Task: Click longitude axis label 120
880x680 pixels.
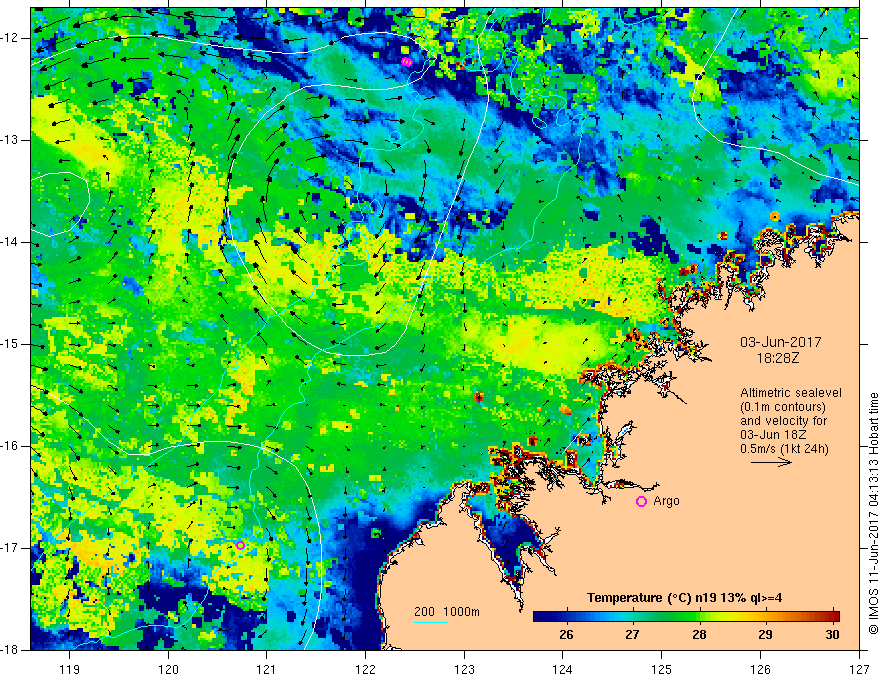Action: click(x=168, y=669)
